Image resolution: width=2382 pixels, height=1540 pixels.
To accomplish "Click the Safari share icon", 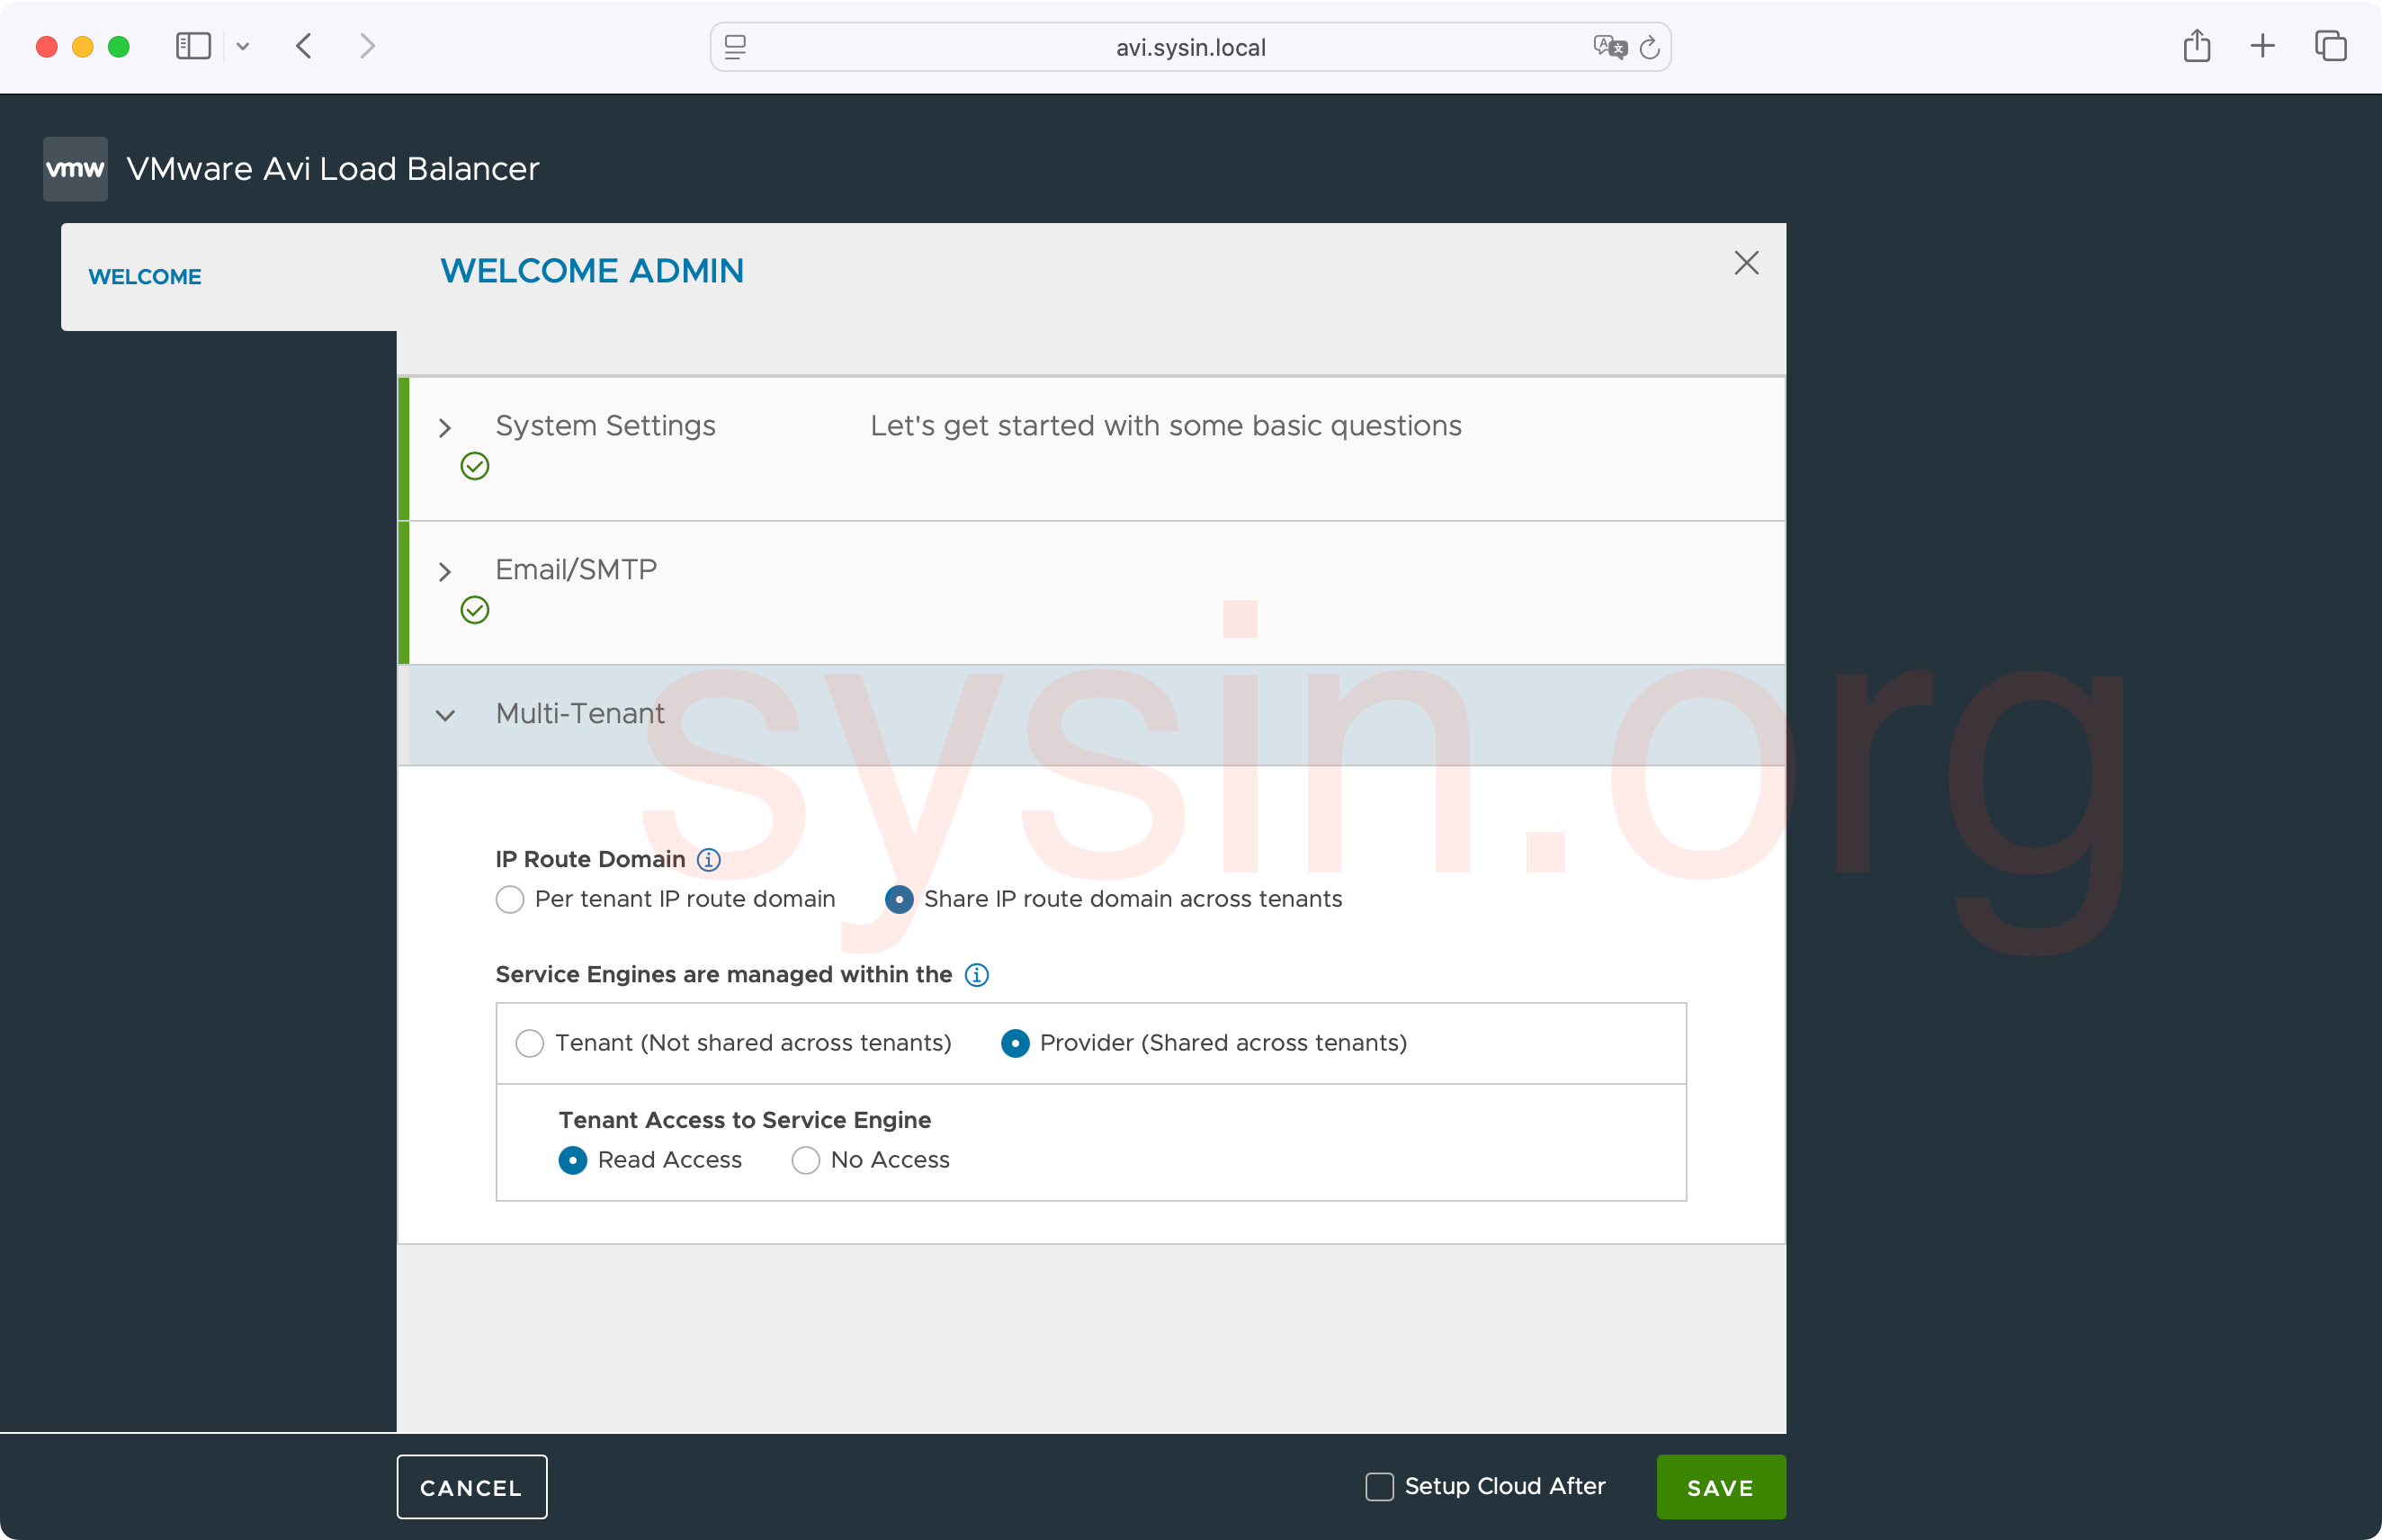I will point(2196,46).
